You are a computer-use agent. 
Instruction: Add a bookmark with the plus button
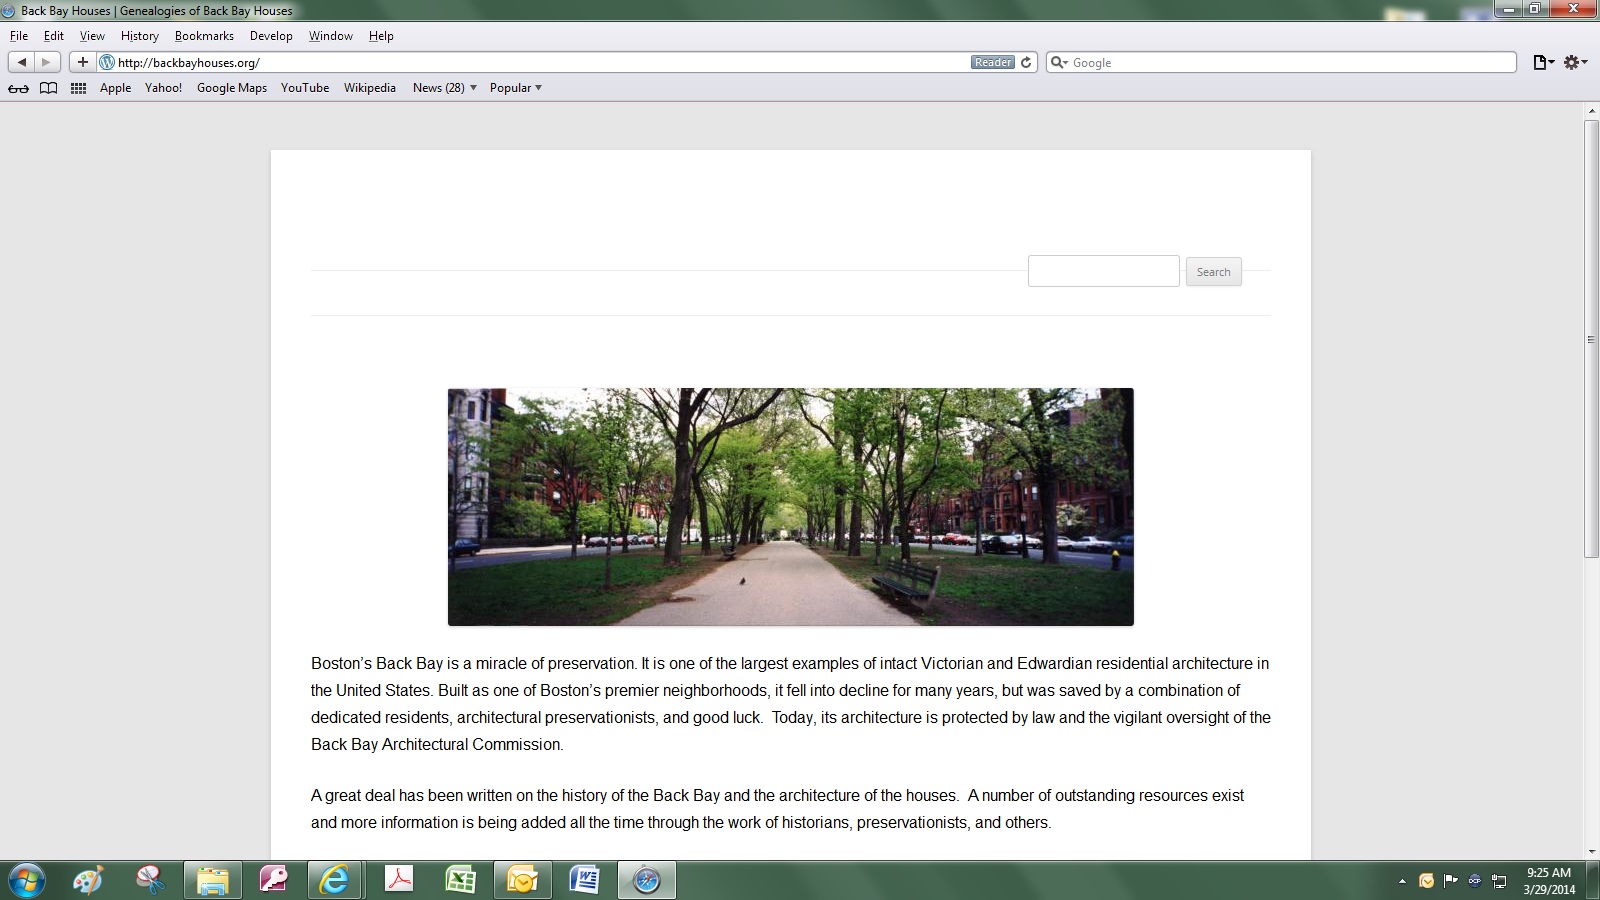point(83,62)
